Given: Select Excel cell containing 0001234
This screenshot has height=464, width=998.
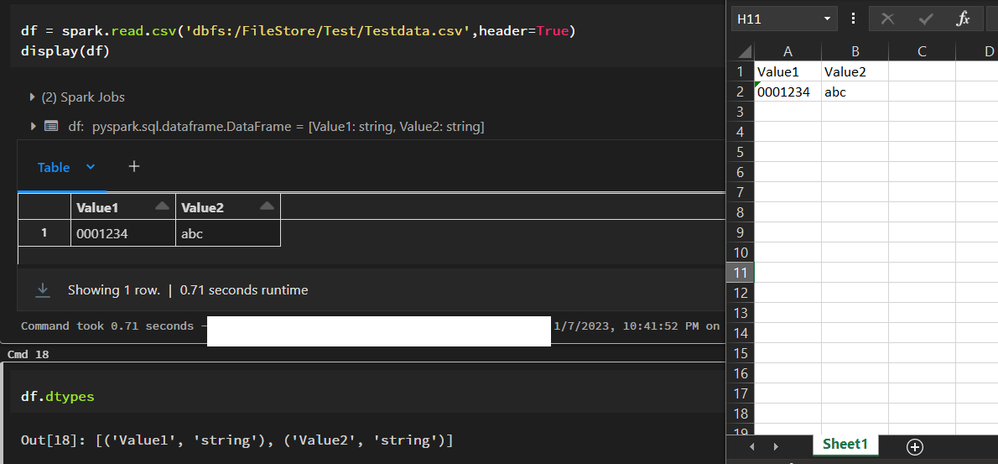Looking at the screenshot, I should click(788, 92).
